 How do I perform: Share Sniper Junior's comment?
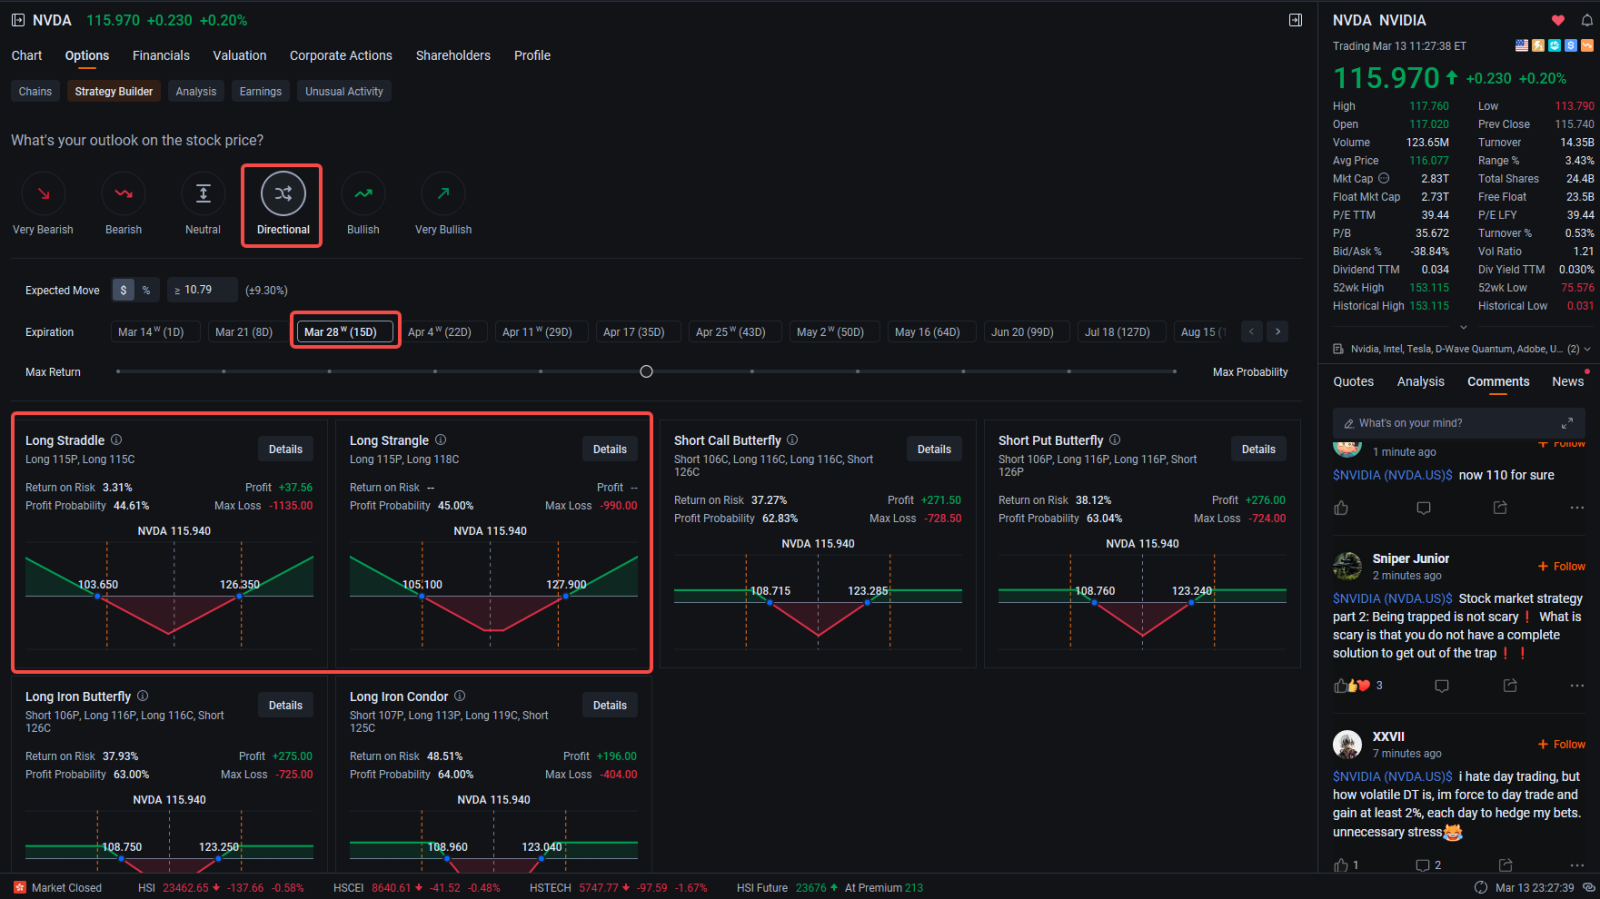(x=1510, y=686)
